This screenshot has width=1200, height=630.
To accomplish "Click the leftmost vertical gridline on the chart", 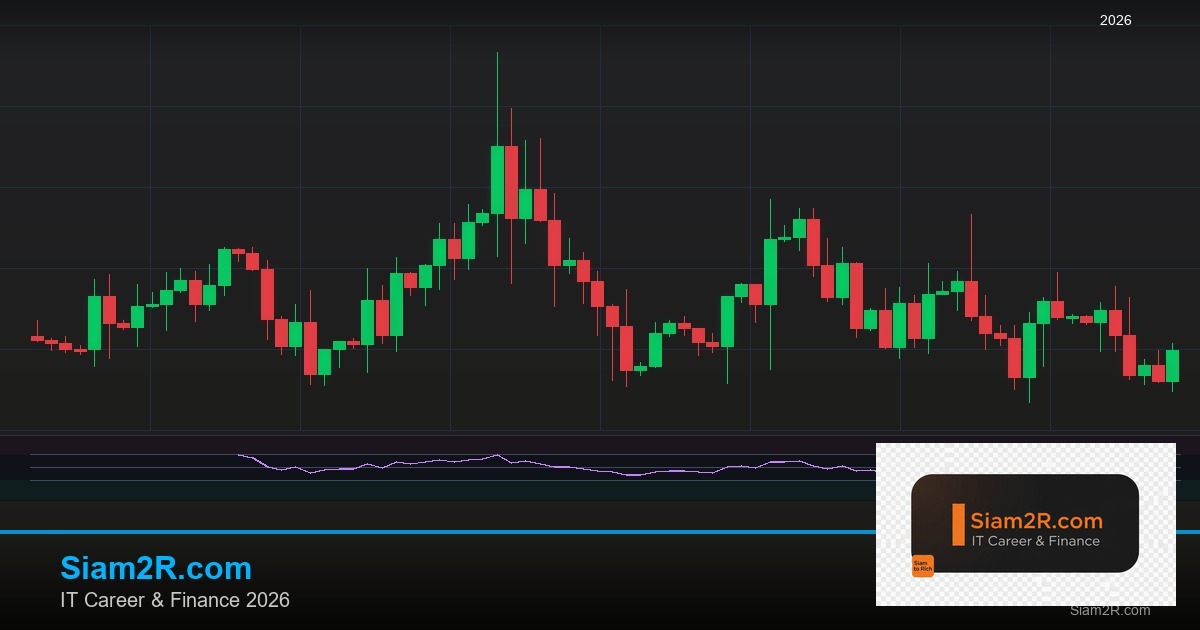I will [x=152, y=200].
